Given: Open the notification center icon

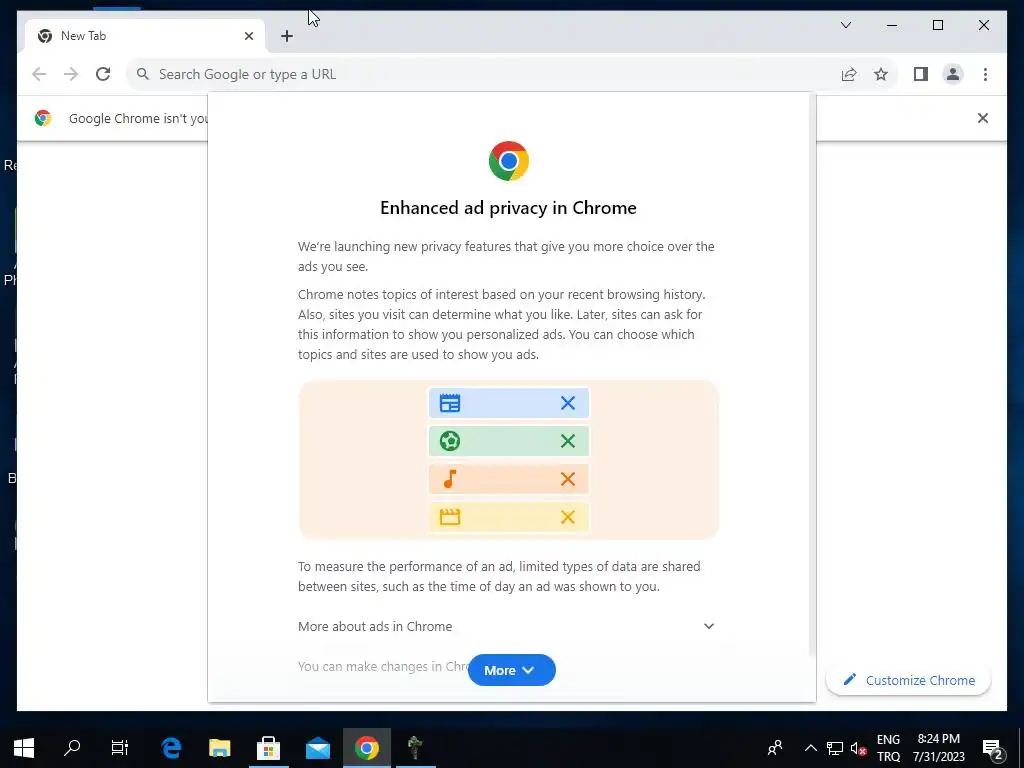Looking at the screenshot, I should click(x=993, y=748).
